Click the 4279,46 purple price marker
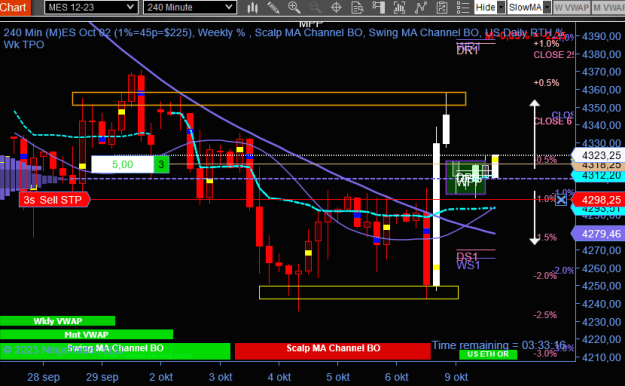This screenshot has width=625, height=386. point(598,234)
